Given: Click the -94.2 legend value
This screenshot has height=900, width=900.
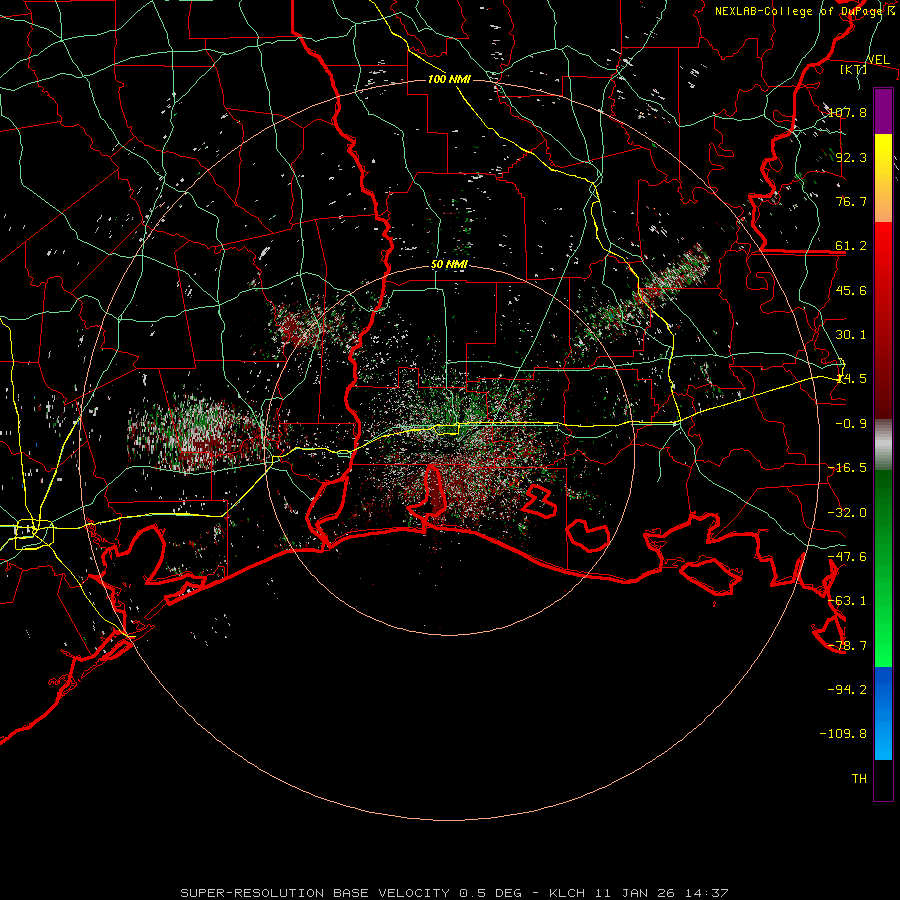Looking at the screenshot, I should [x=847, y=690].
